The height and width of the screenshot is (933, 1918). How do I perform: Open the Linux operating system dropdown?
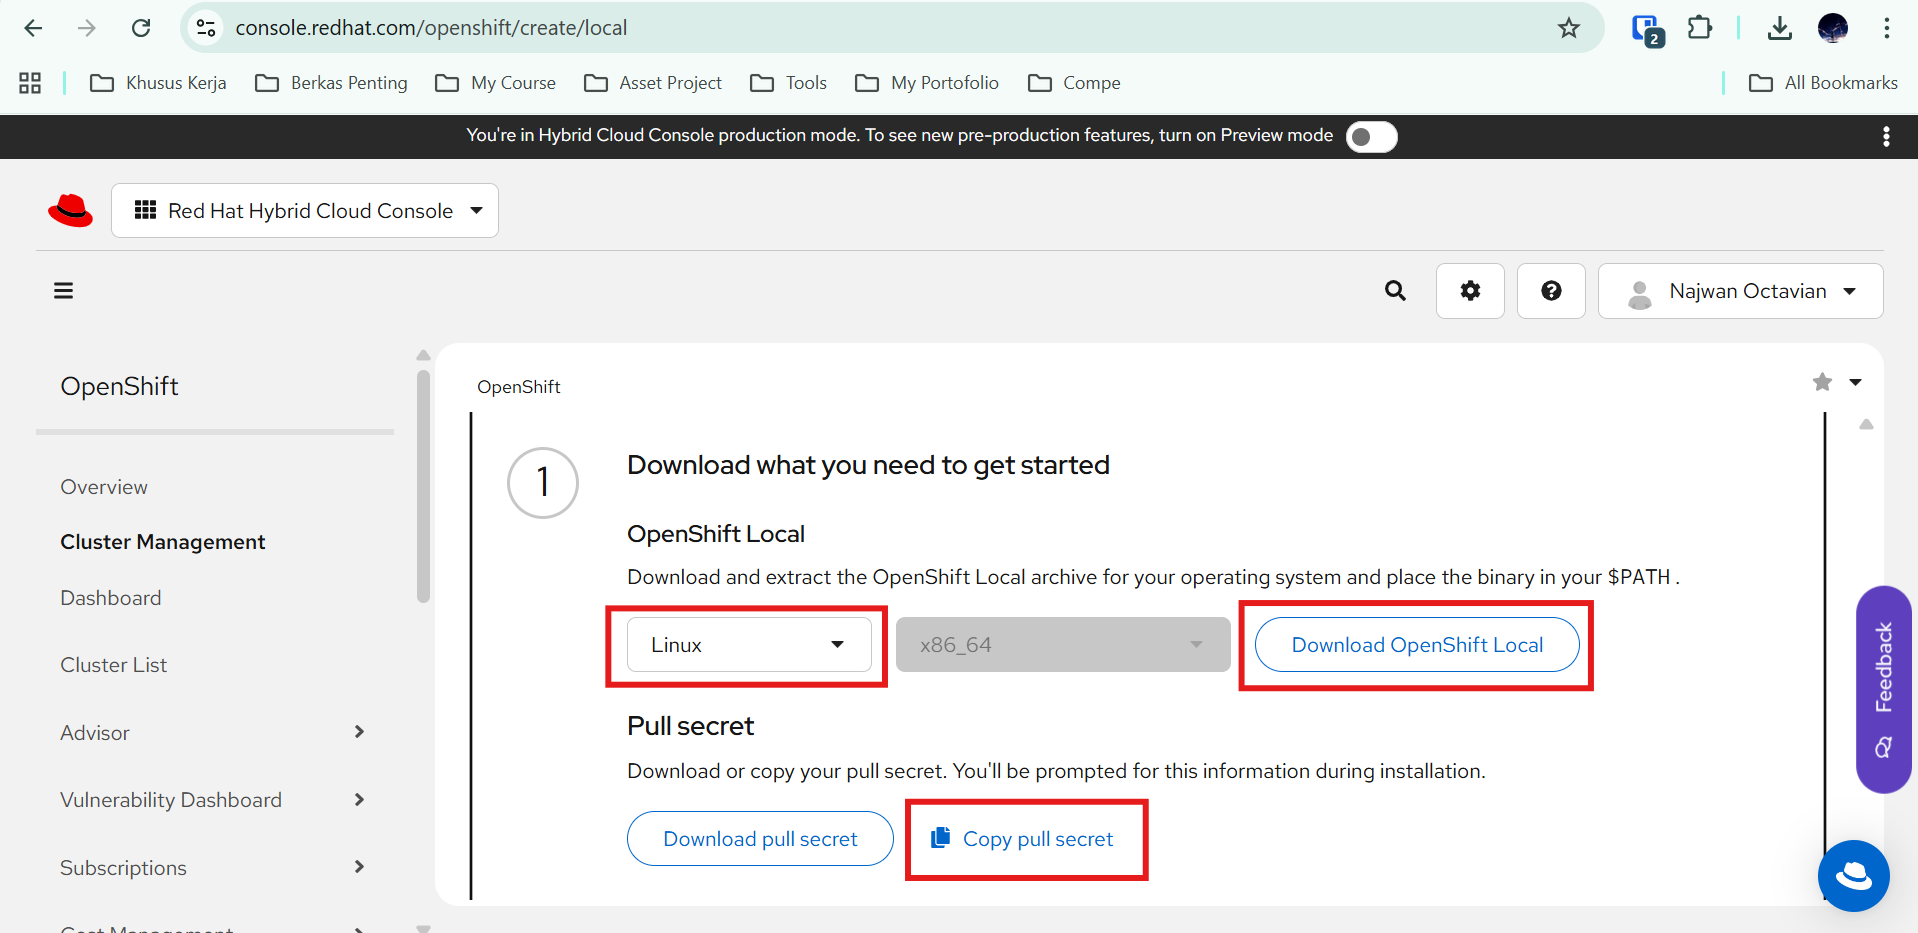748,645
